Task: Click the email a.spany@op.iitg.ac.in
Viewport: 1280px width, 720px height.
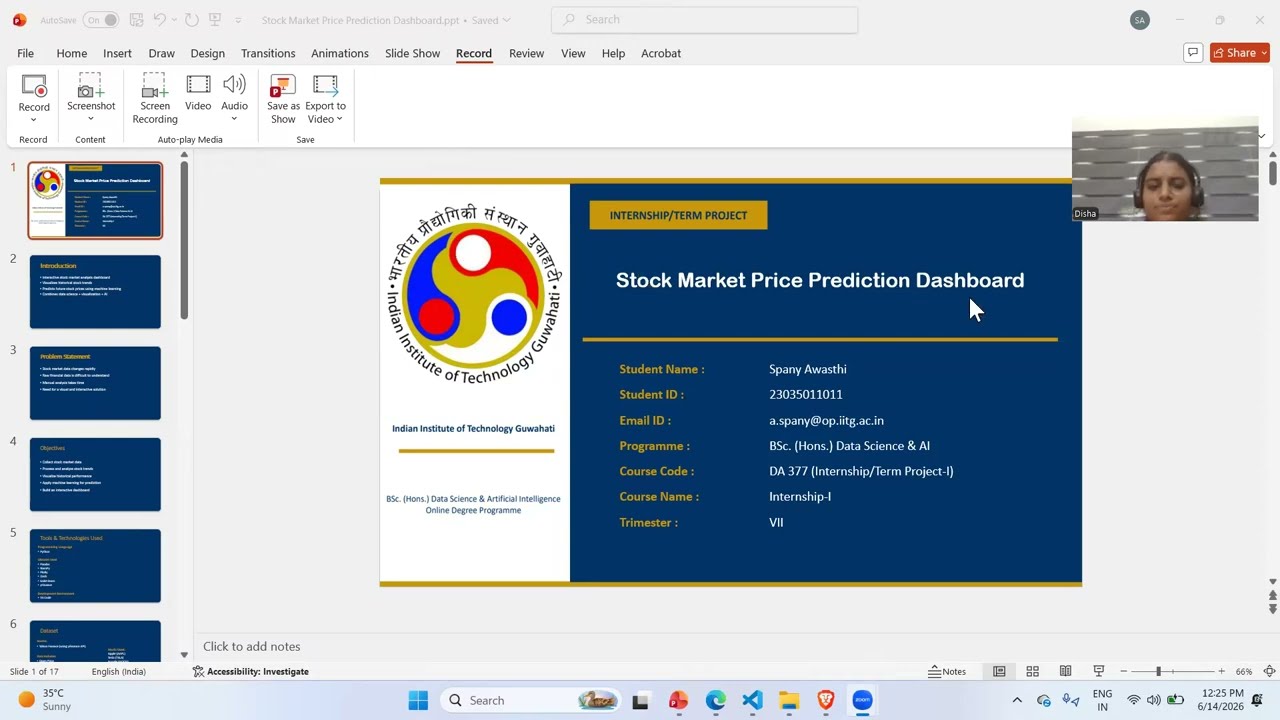Action: click(x=826, y=421)
